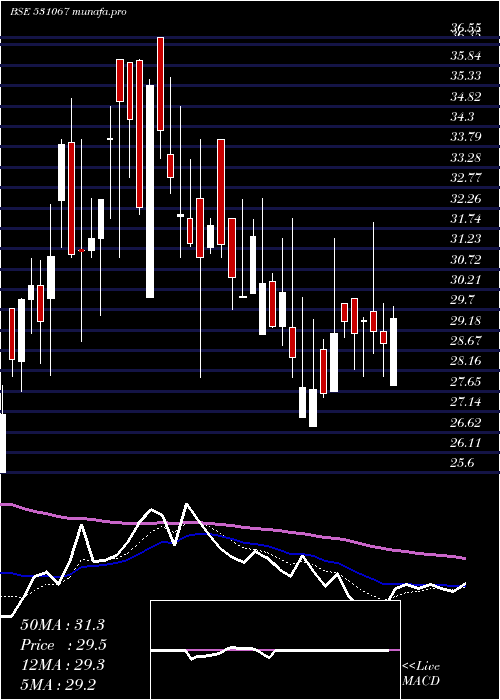
Task: Click the 33.79 price axis label
Action: pos(466,137)
